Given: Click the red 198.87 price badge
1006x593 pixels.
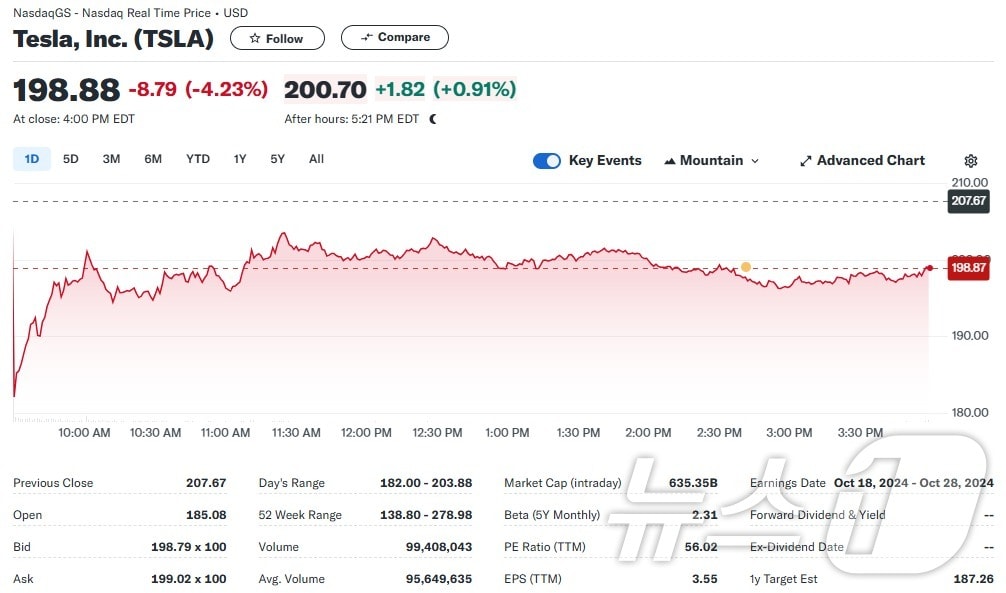Looking at the screenshot, I should pos(967,268).
